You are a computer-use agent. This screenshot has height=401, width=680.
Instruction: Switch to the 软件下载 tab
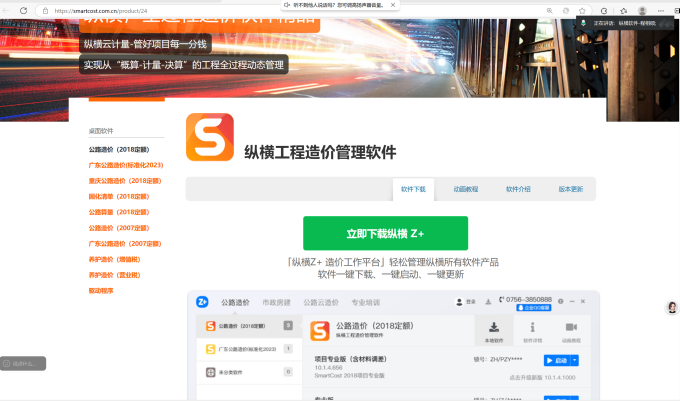(x=413, y=189)
